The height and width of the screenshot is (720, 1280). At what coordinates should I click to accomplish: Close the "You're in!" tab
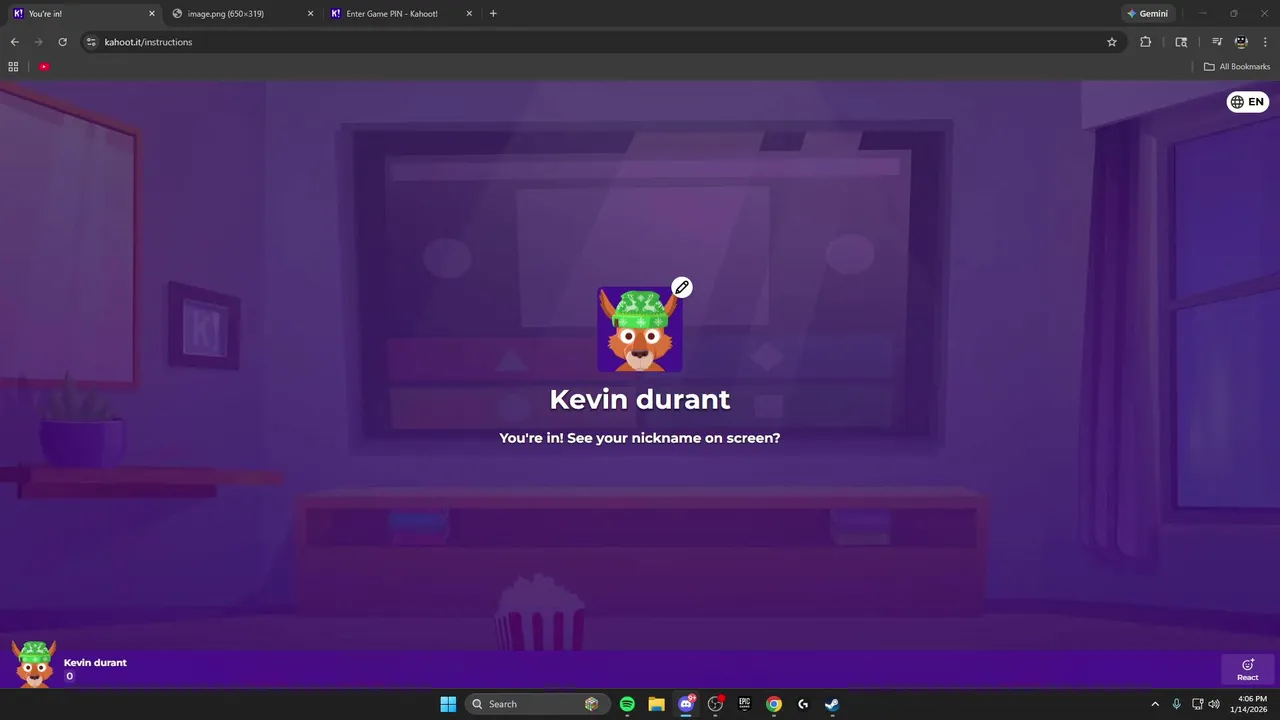coord(152,14)
